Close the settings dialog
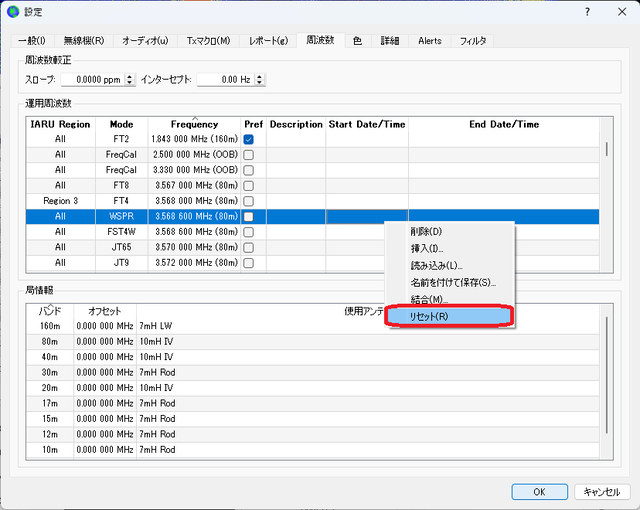This screenshot has height=510, width=640. (622, 12)
